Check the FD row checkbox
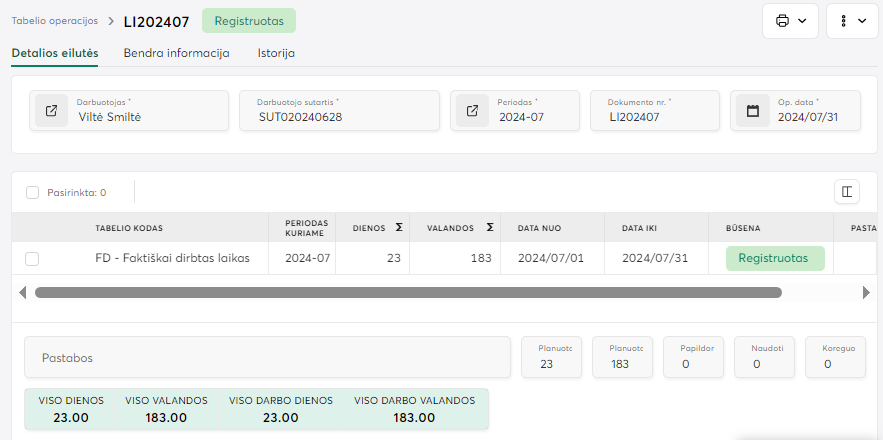This screenshot has height=440, width=883. pyautogui.click(x=32, y=259)
